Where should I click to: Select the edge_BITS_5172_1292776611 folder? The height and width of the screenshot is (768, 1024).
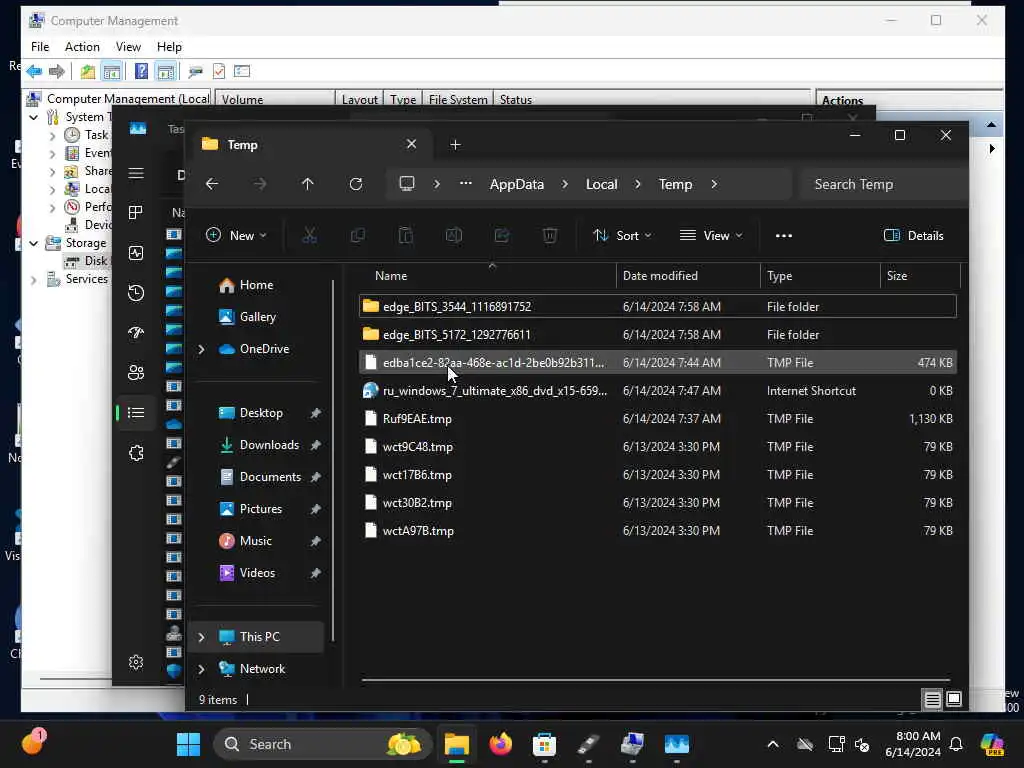(x=658, y=334)
